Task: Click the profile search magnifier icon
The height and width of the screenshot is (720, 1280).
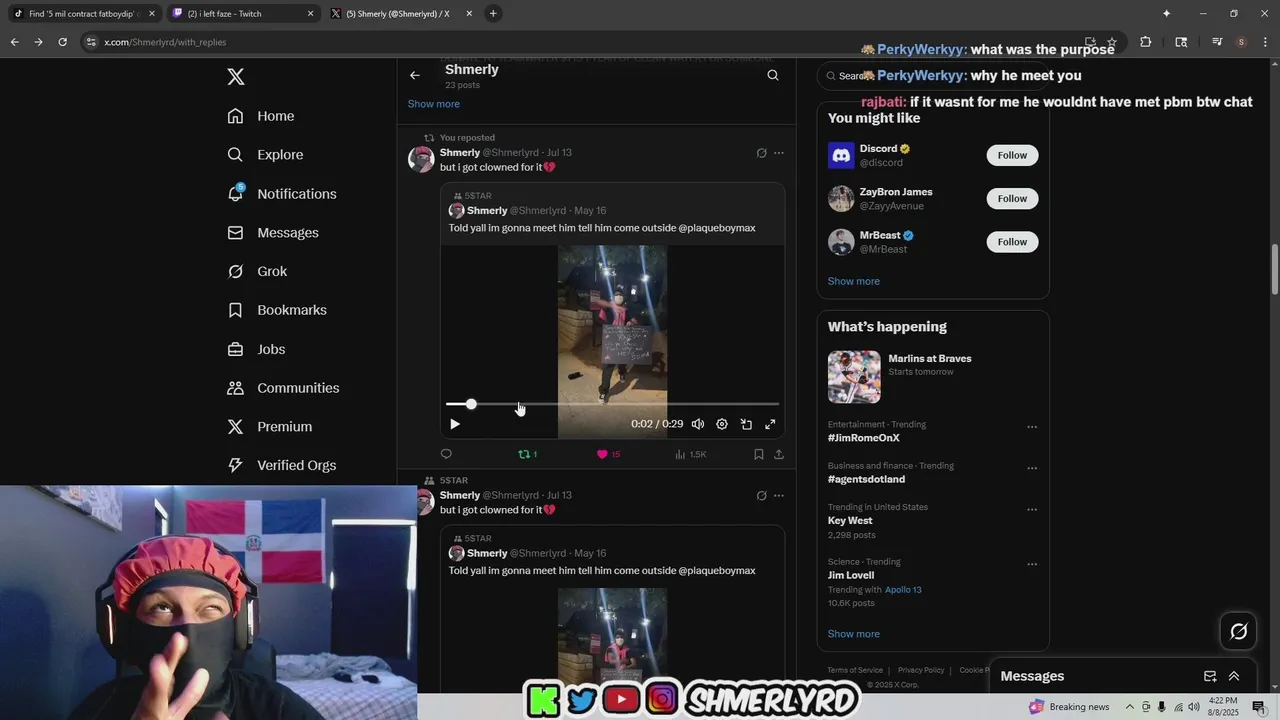Action: coord(773,75)
